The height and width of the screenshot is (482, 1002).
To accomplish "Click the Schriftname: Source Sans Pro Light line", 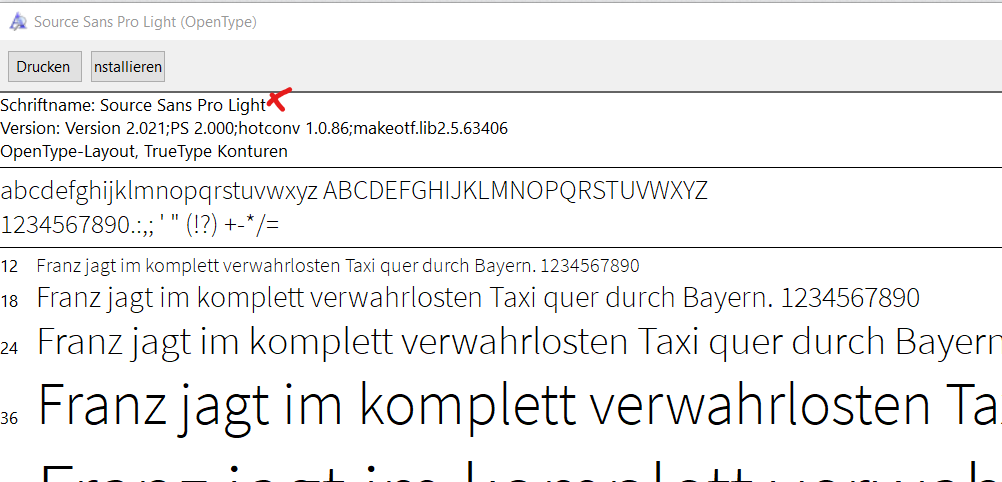I will (133, 105).
